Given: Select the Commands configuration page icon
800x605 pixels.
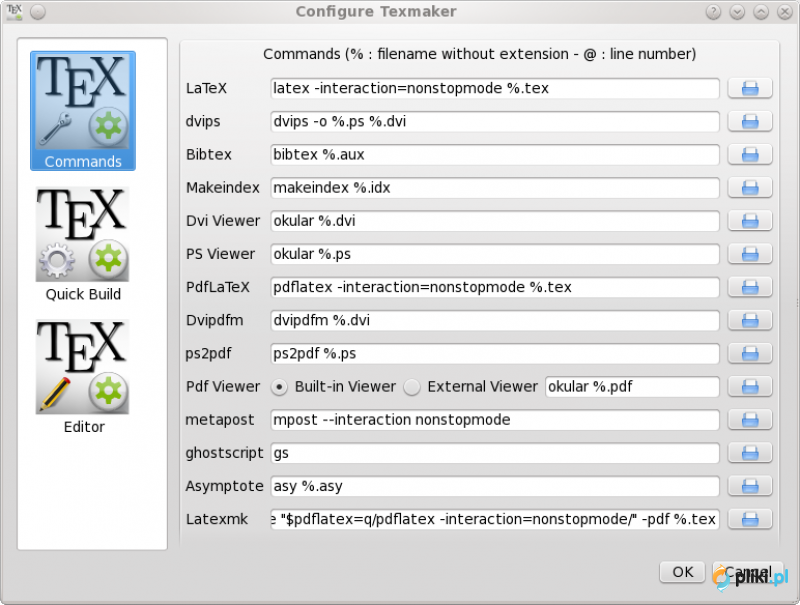Looking at the screenshot, I should tap(83, 111).
